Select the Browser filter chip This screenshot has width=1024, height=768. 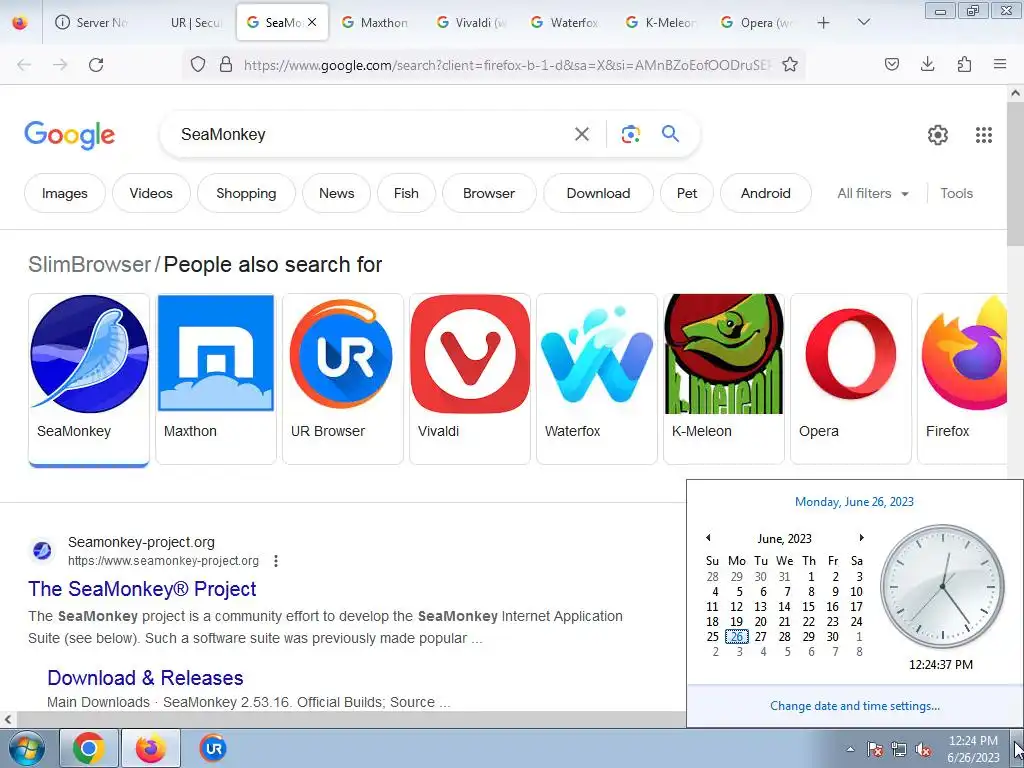[x=489, y=193]
